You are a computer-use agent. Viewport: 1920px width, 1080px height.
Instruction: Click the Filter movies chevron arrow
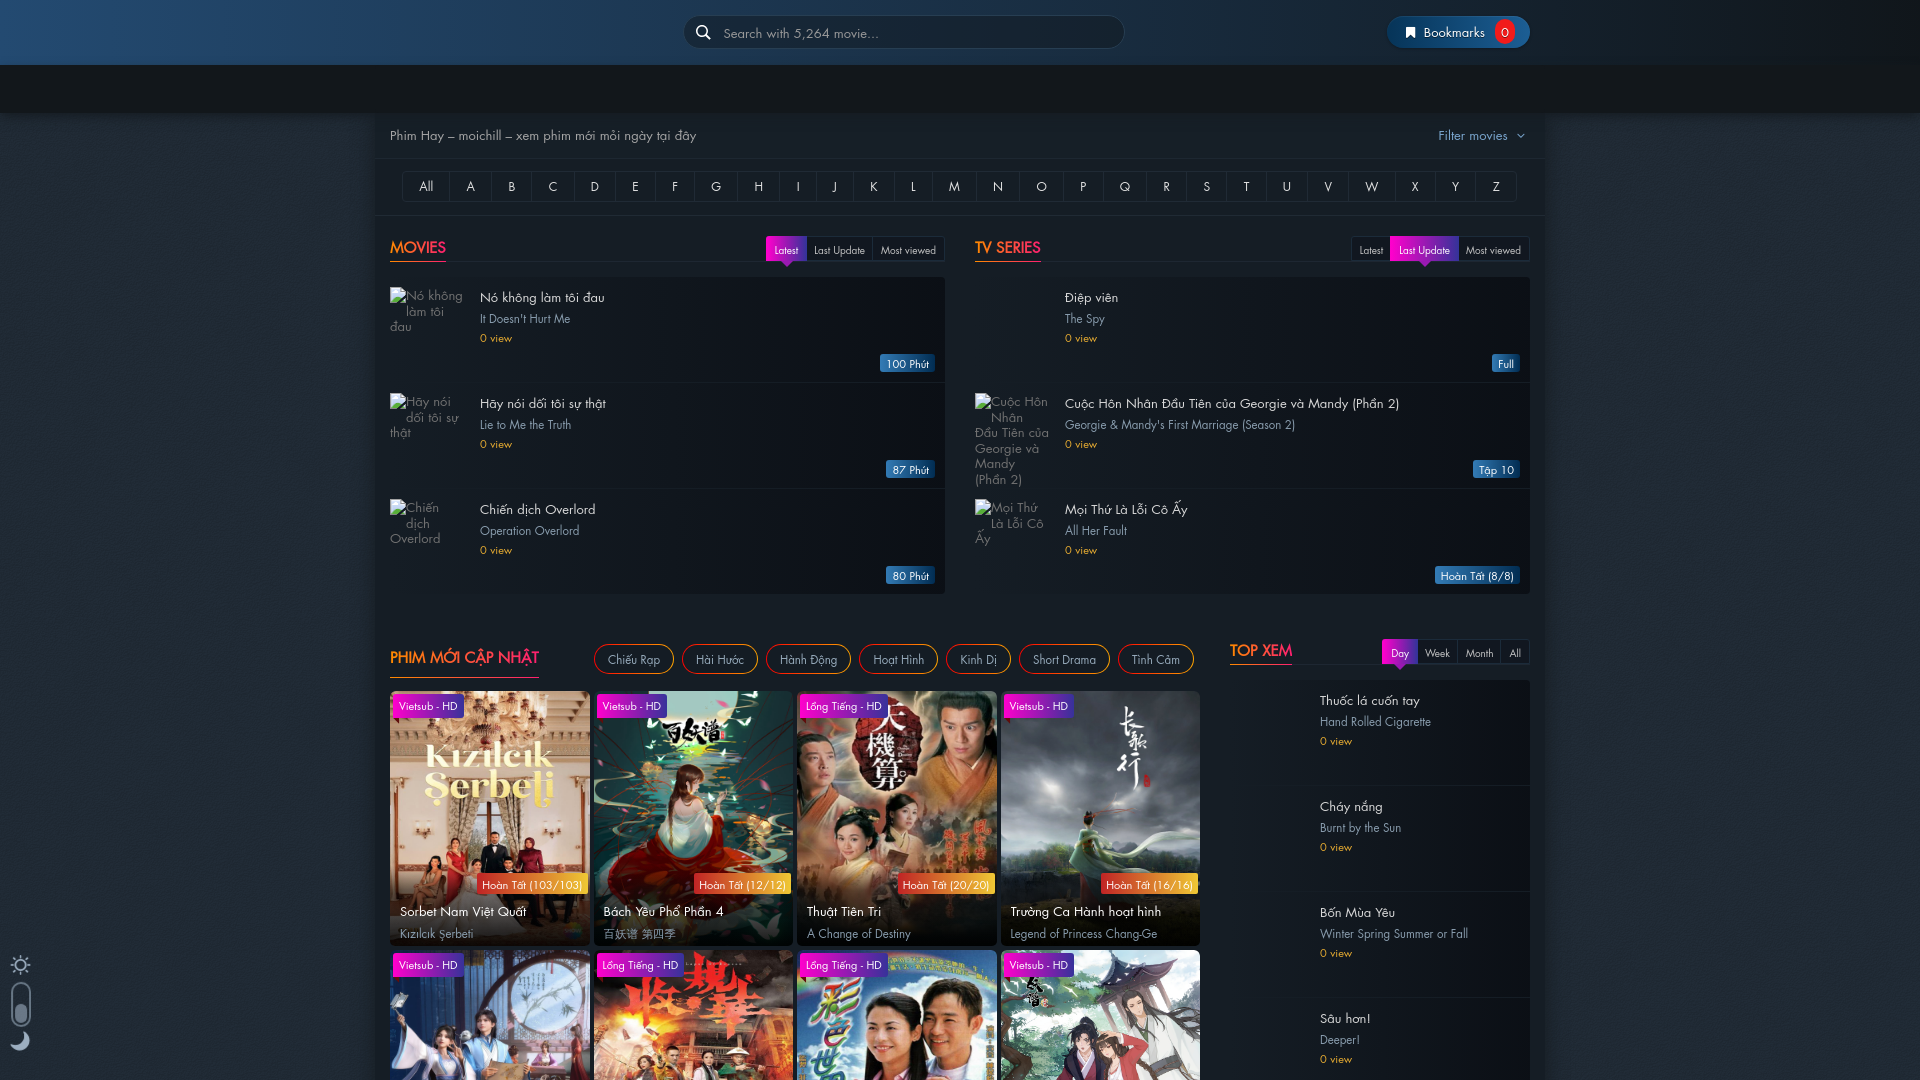[1521, 136]
